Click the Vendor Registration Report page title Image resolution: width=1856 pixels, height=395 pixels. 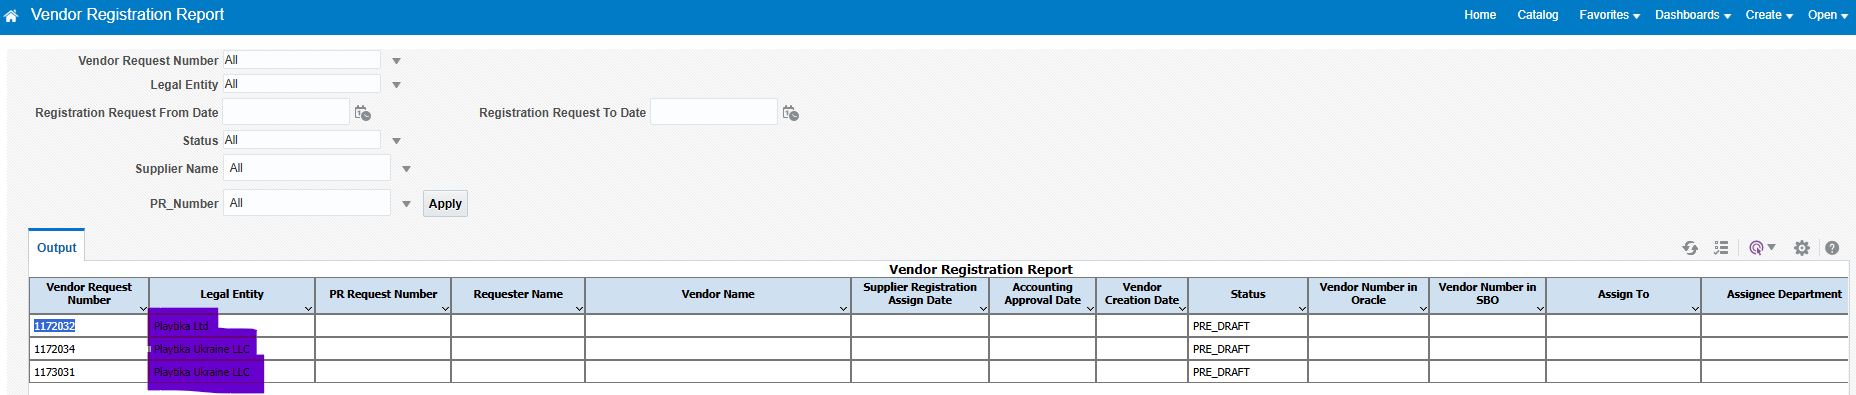pos(127,15)
